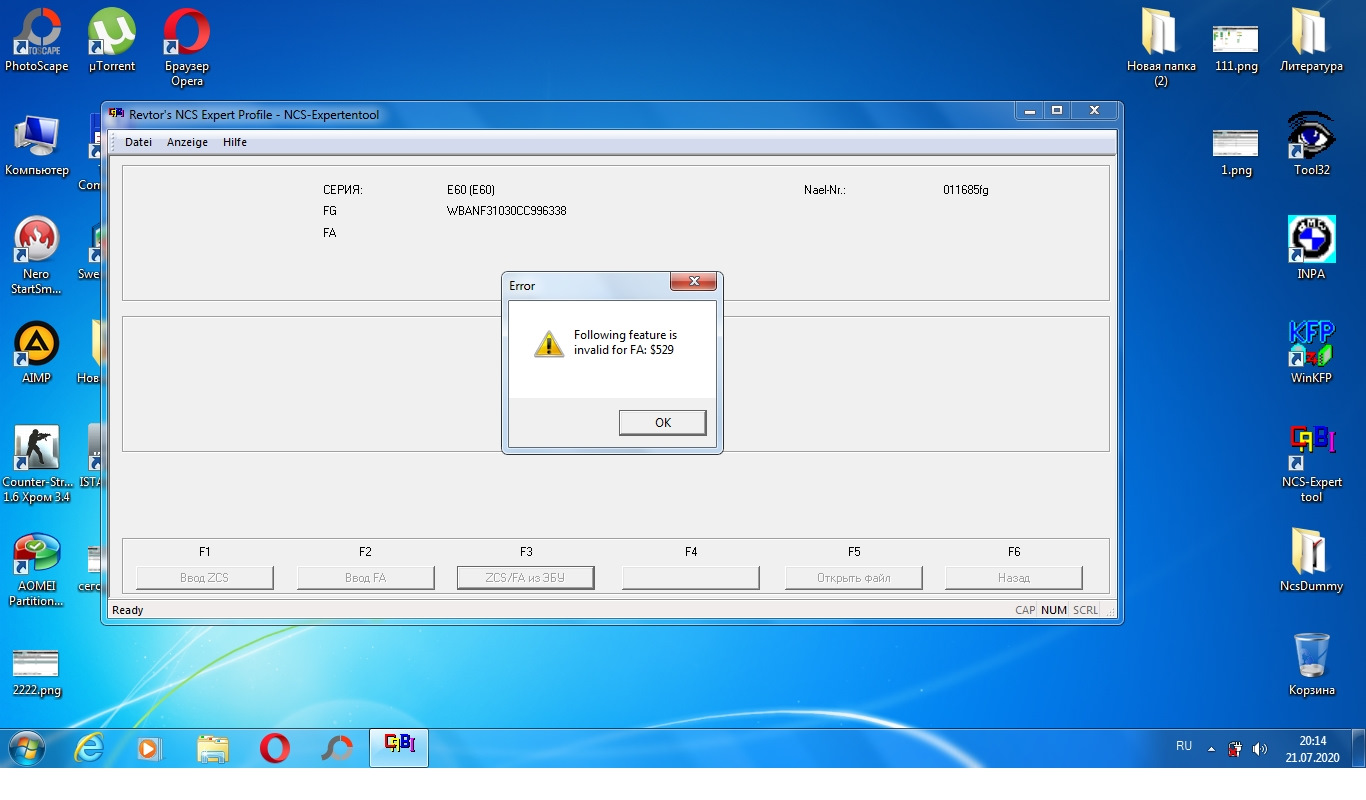Open Opera from the taskbar
The height and width of the screenshot is (800, 1366).
point(275,748)
